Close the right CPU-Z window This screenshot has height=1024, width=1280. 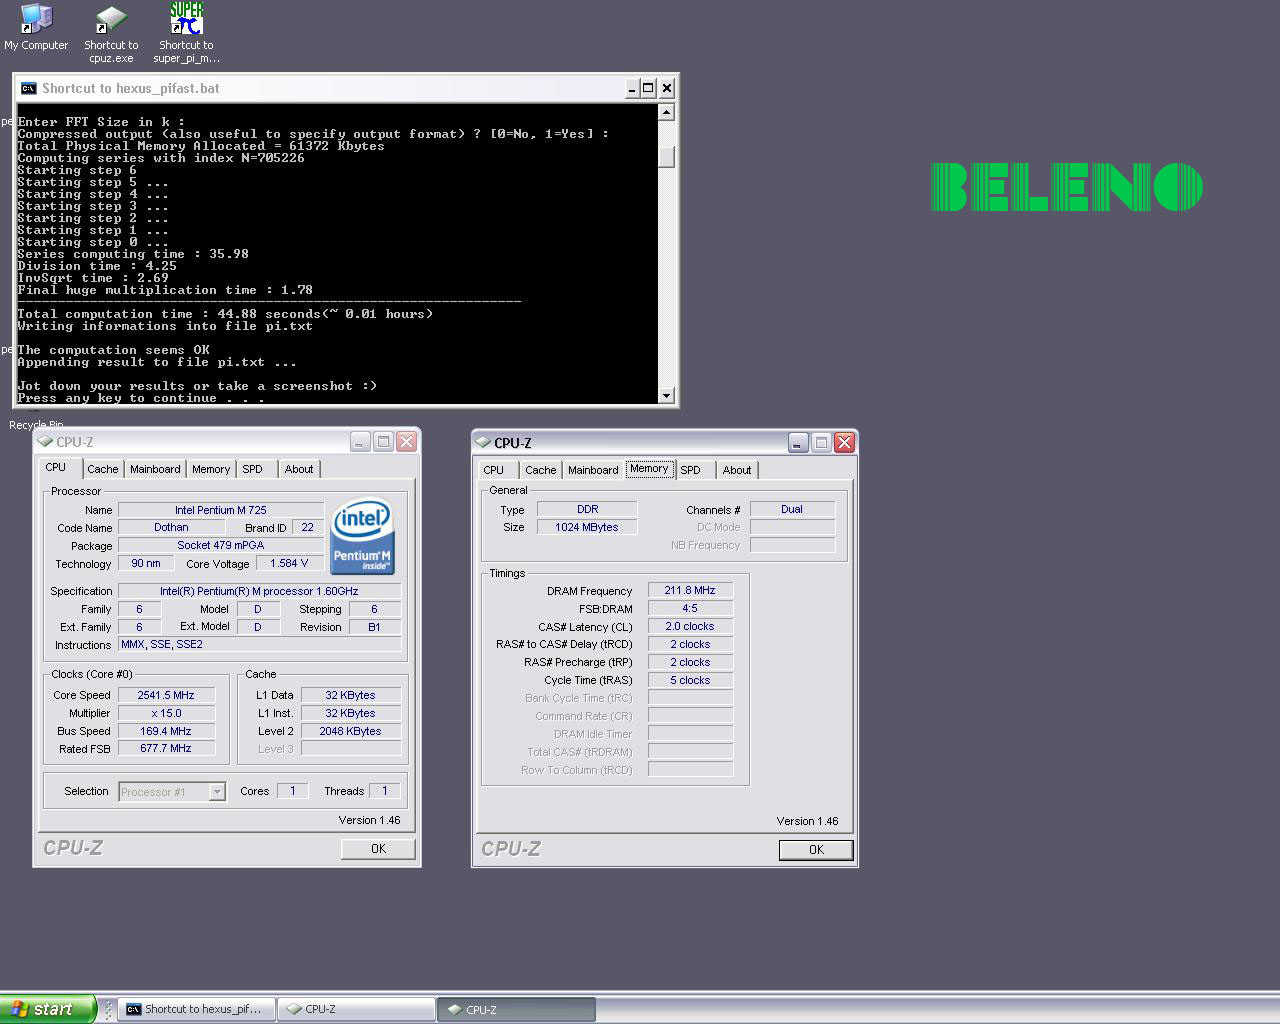(845, 442)
